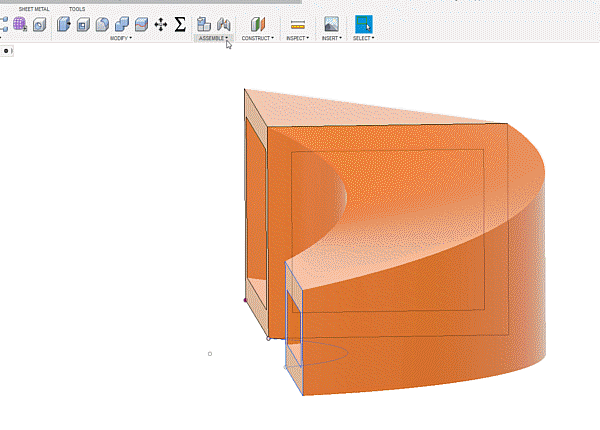The image size is (600, 430).
Task: Open the CONSTRUCT dropdown menu
Action: pos(258,38)
